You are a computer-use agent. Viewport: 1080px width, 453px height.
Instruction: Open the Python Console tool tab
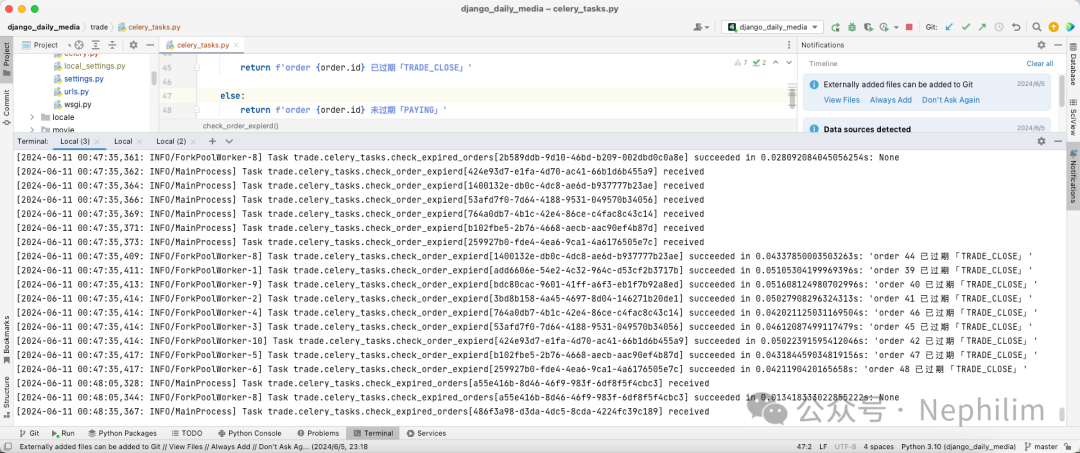point(249,433)
